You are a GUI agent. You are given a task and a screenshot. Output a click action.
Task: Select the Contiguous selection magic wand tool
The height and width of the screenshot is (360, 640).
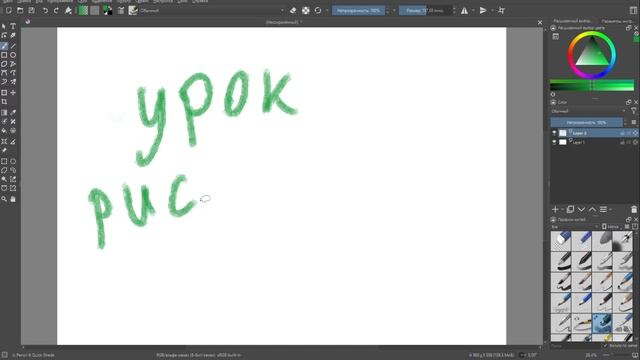click(4, 179)
